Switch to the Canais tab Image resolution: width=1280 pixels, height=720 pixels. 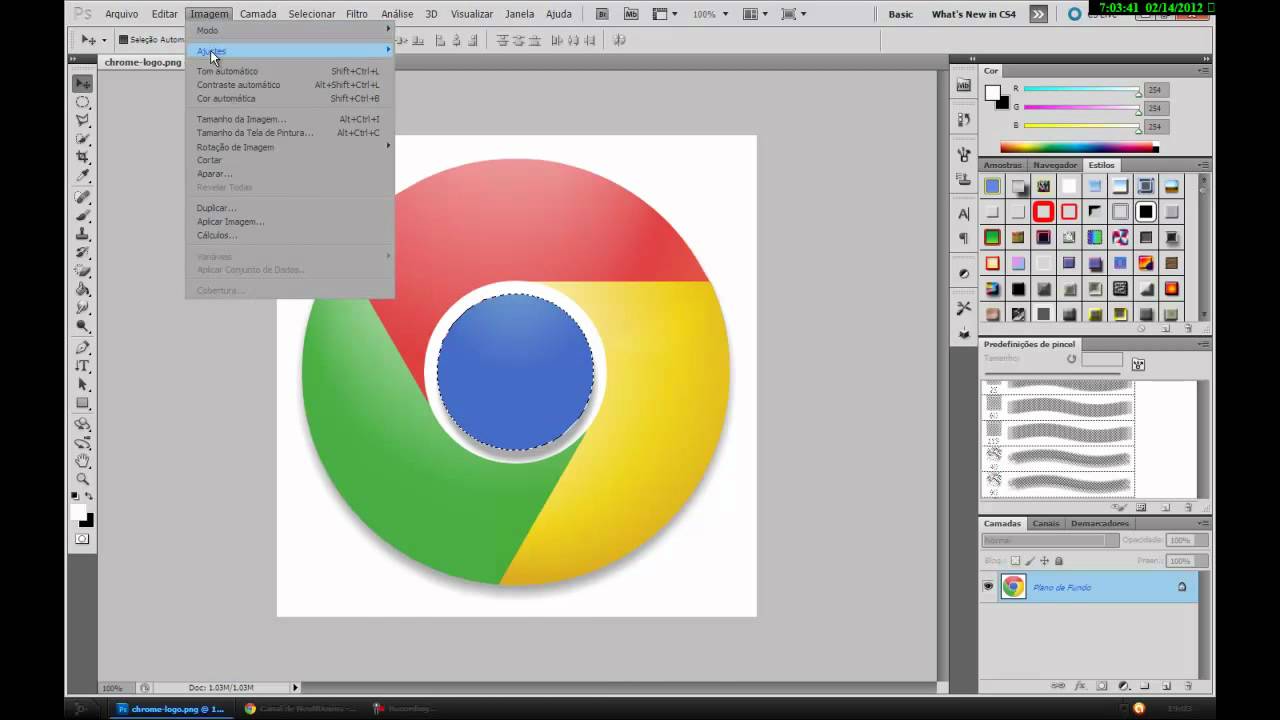[1046, 523]
